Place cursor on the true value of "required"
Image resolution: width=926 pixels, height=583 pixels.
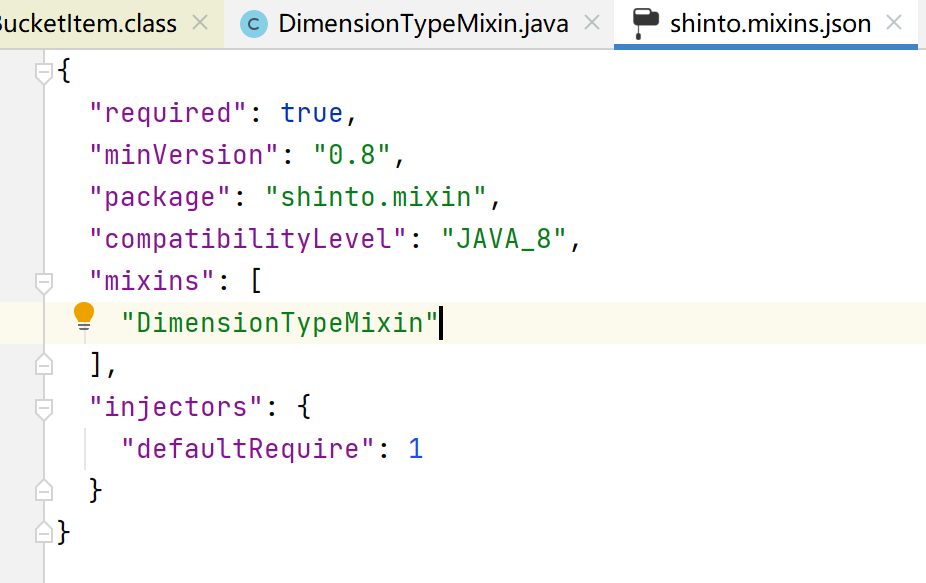312,114
